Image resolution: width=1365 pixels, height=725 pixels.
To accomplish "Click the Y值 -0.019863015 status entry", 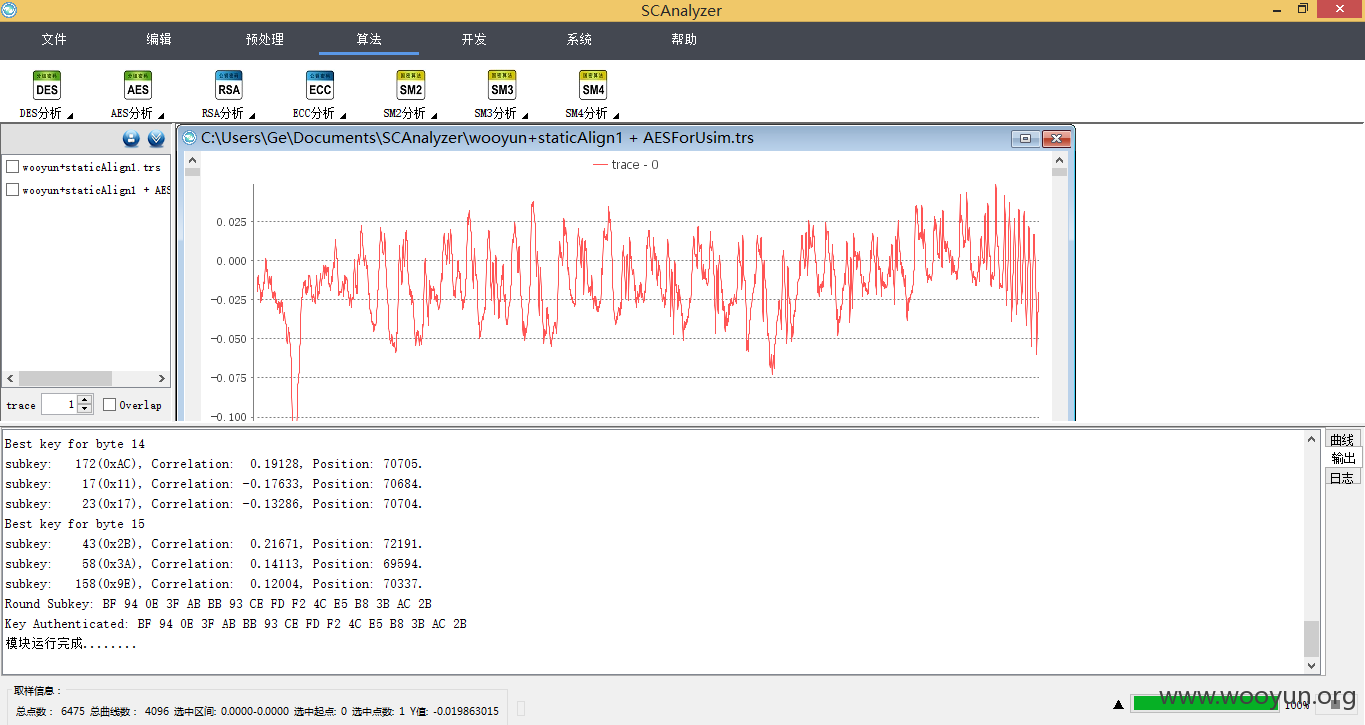I will [452, 711].
